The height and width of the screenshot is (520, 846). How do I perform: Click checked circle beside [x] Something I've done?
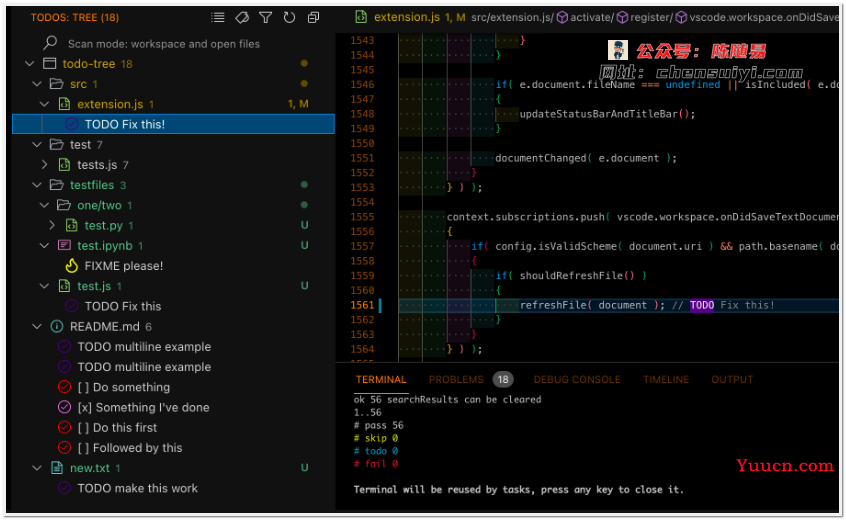pyautogui.click(x=64, y=407)
